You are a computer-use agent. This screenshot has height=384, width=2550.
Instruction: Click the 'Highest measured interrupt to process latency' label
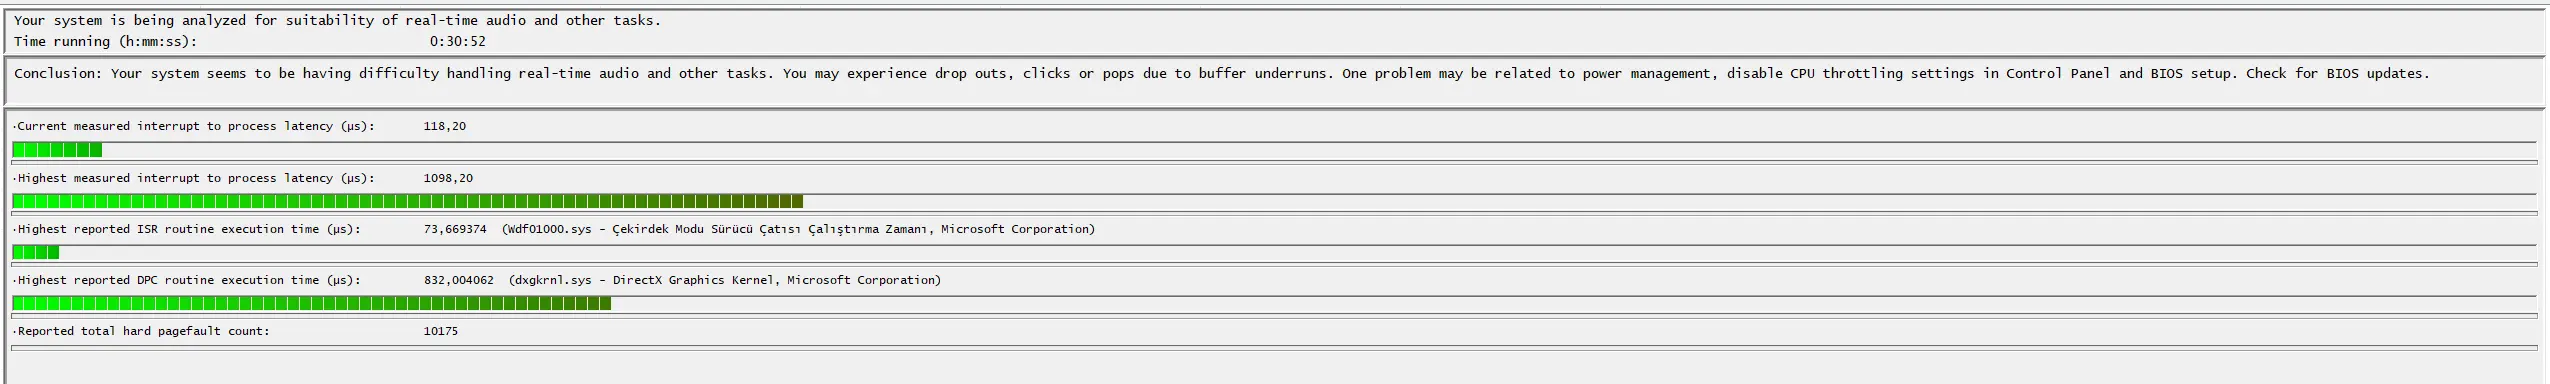click(195, 178)
